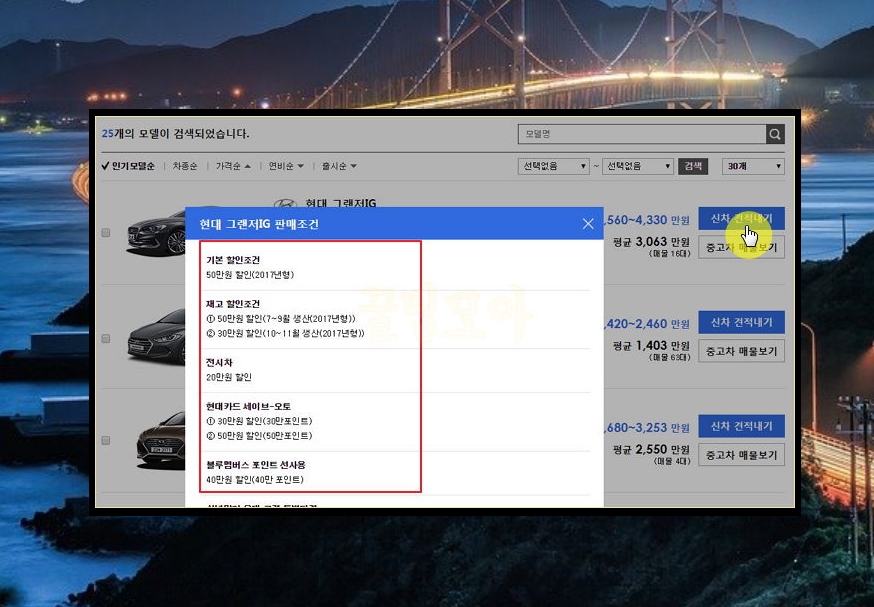Click the 평균 2,550 만원 price

pos(651,449)
